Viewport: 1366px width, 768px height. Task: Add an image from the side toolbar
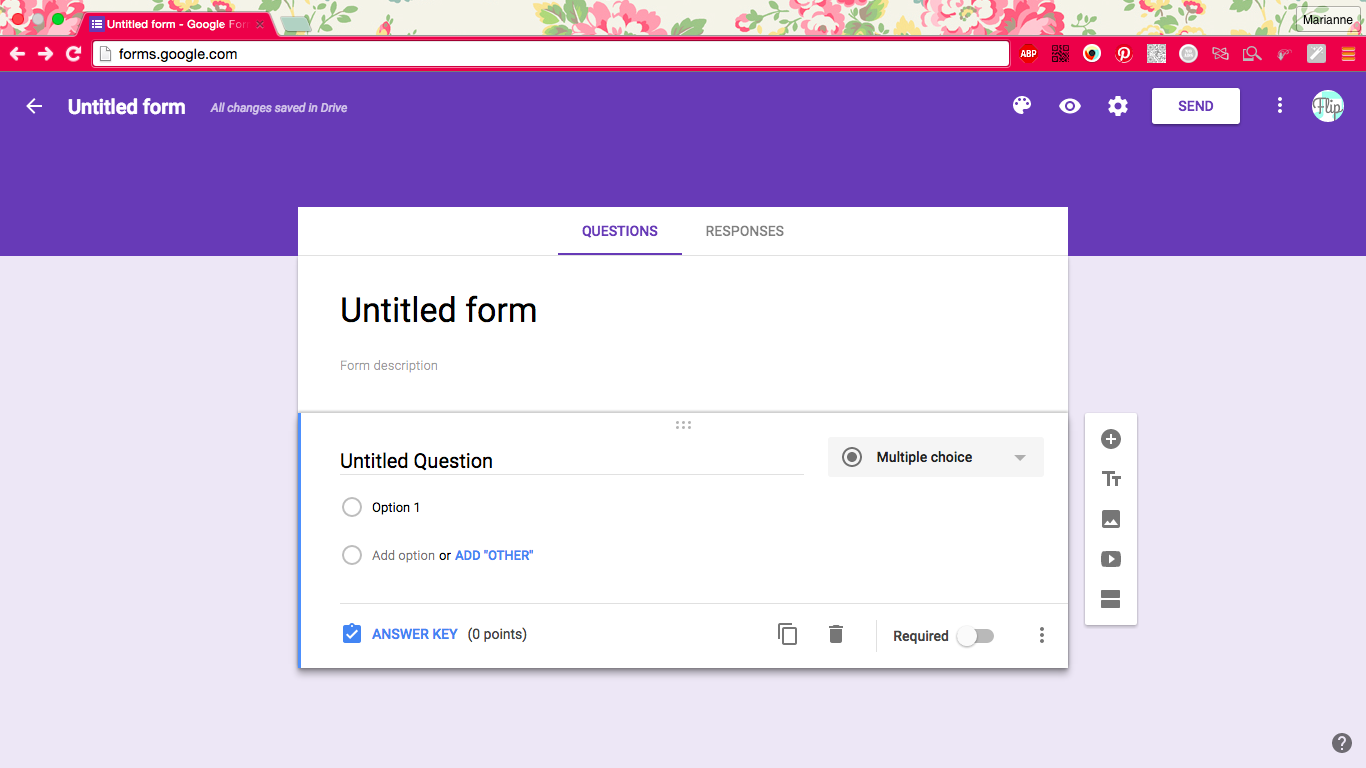click(1111, 519)
